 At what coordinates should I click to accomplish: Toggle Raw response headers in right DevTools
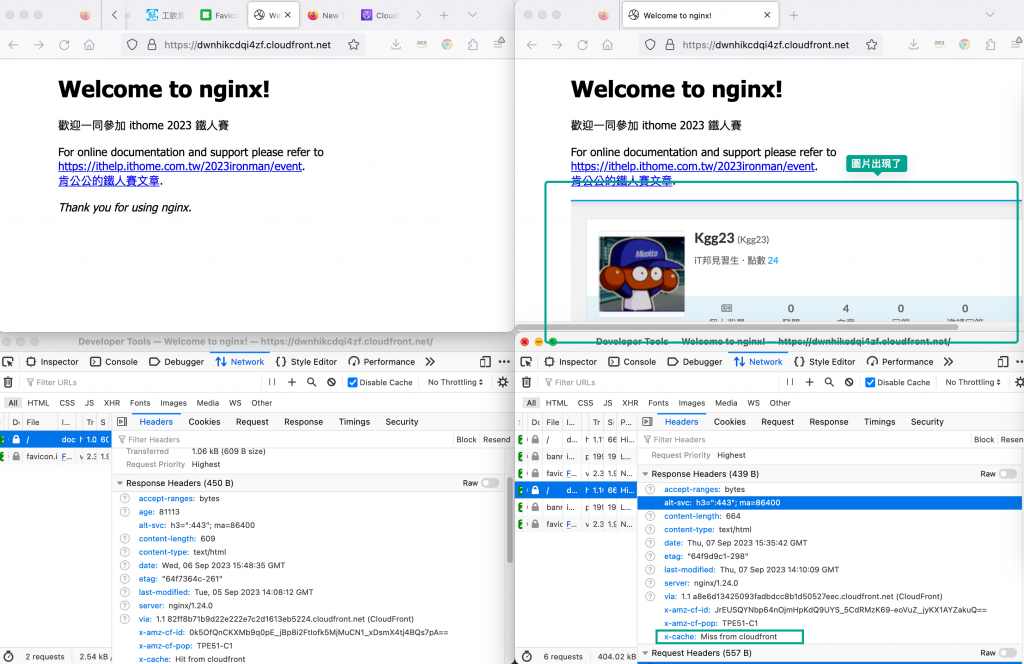1008,474
